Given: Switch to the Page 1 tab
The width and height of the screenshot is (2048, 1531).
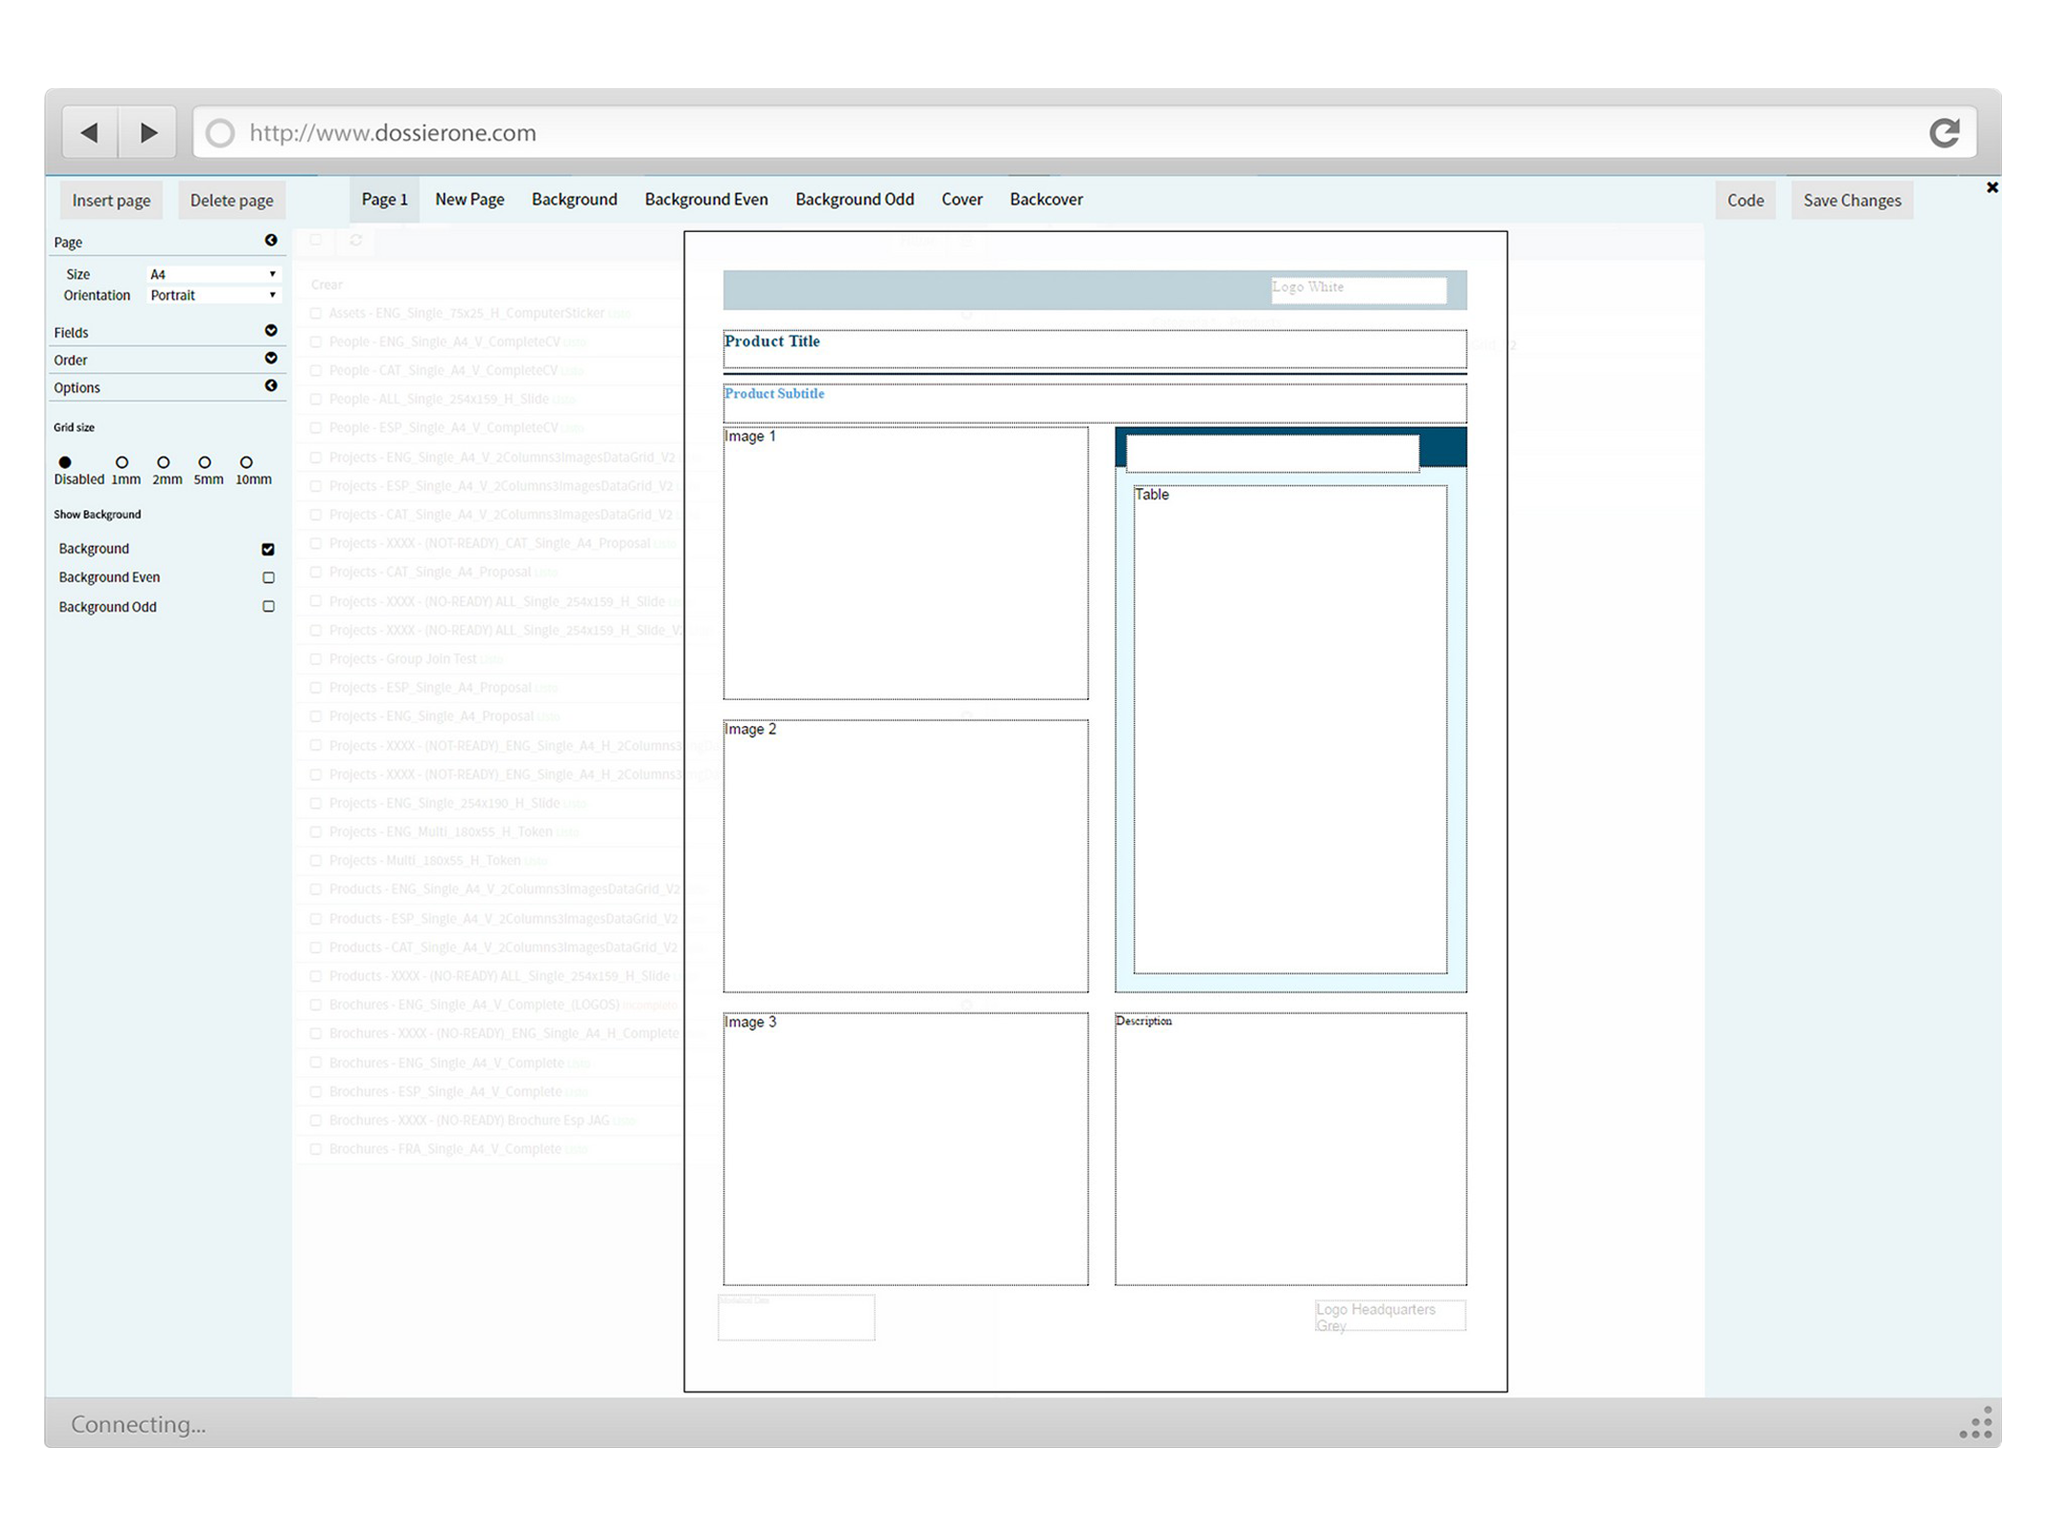Looking at the screenshot, I should (385, 199).
